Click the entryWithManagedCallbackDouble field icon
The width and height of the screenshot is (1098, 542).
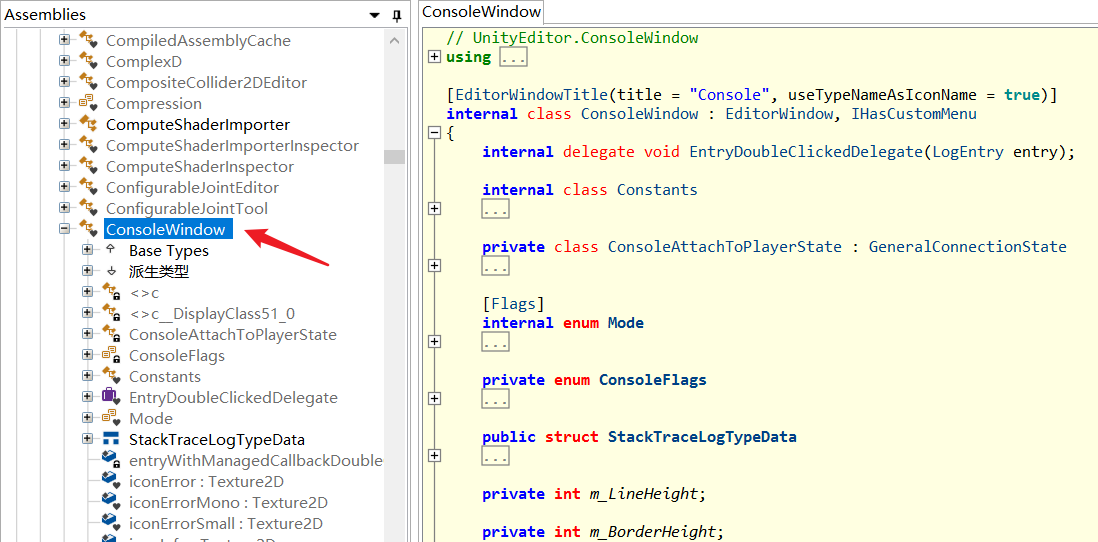click(x=111, y=460)
